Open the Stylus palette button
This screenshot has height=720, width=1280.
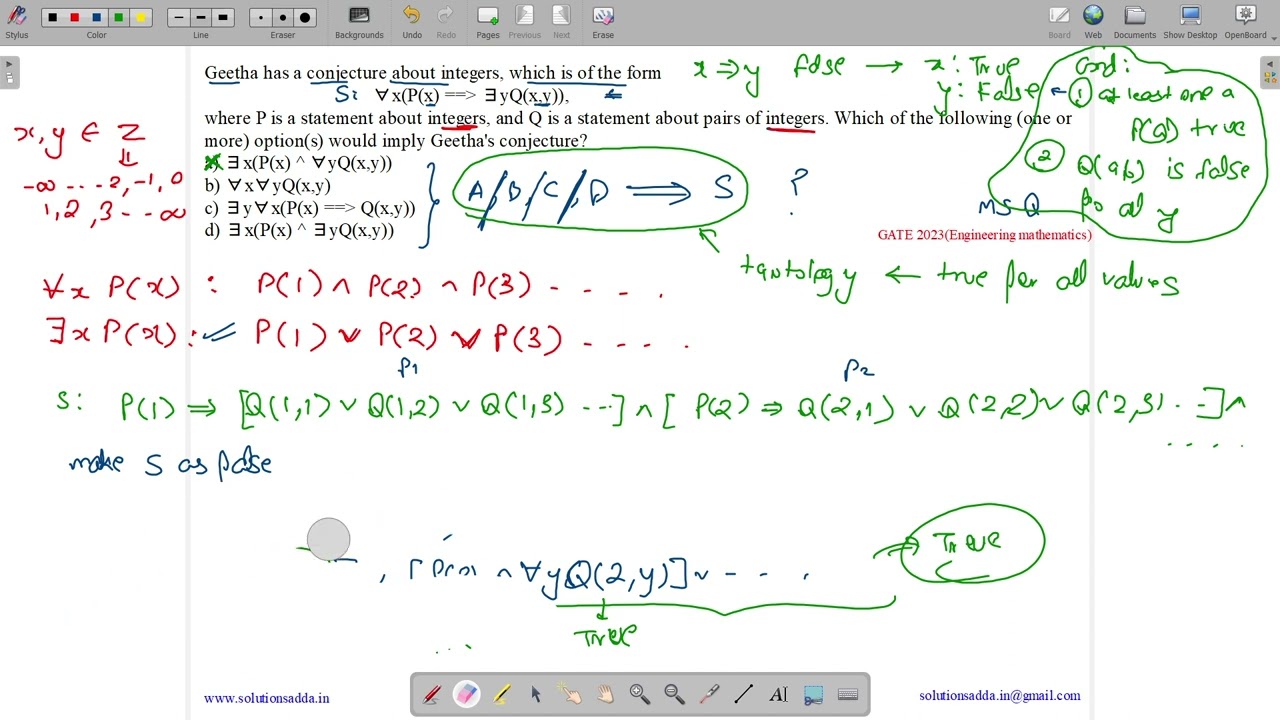click(17, 22)
